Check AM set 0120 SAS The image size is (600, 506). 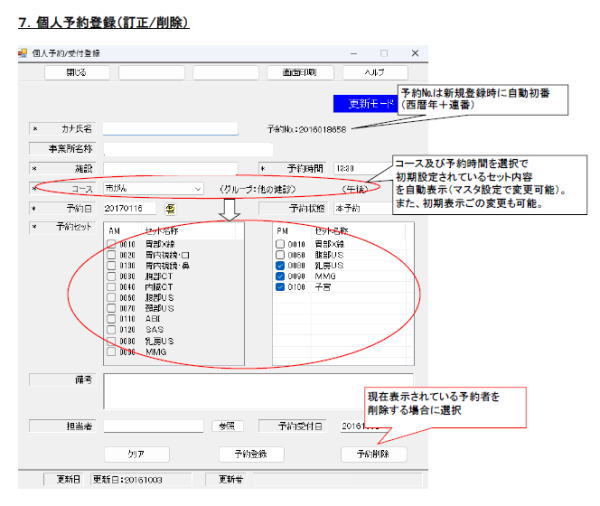[x=111, y=330]
